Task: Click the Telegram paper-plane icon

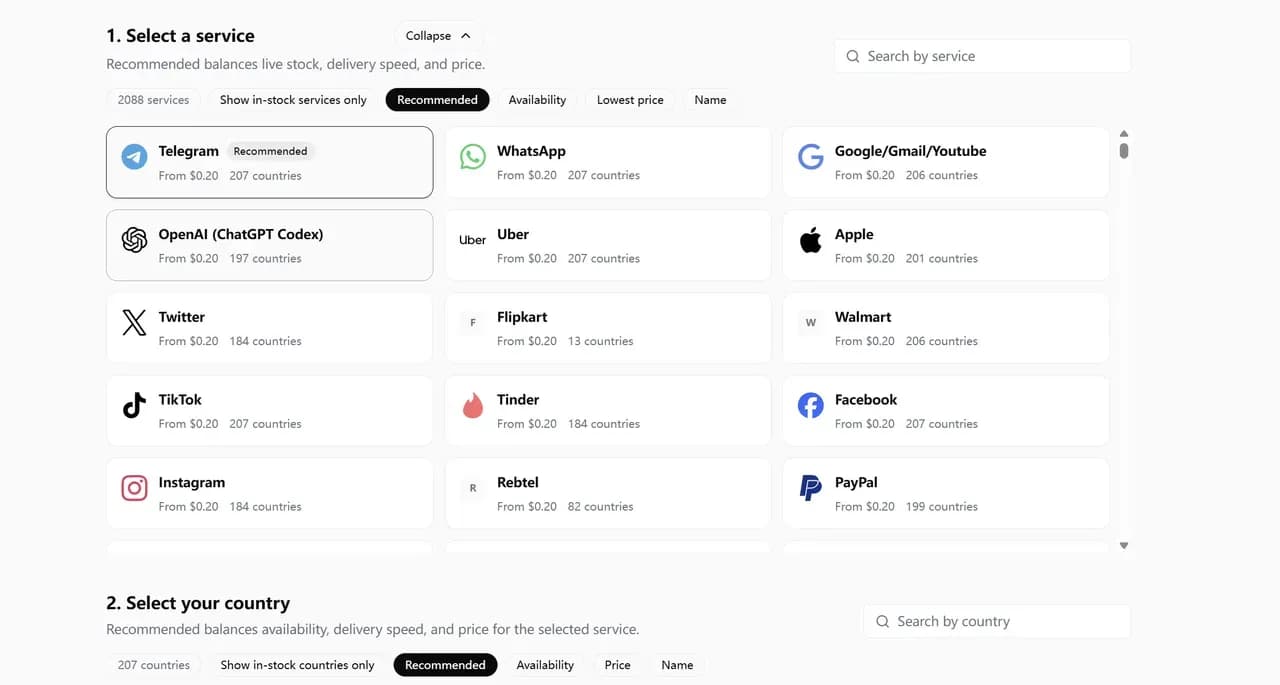Action: [134, 156]
